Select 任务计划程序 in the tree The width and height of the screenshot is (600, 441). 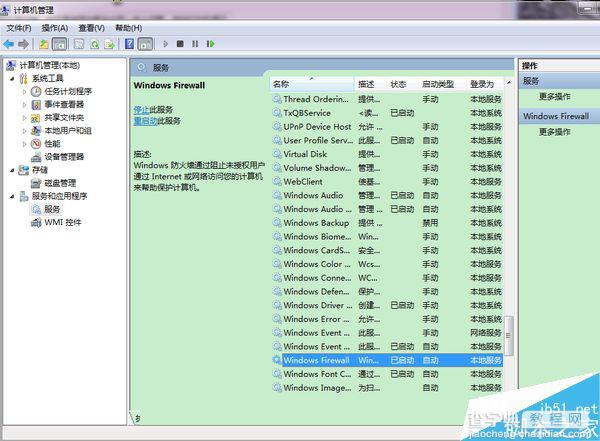68,91
